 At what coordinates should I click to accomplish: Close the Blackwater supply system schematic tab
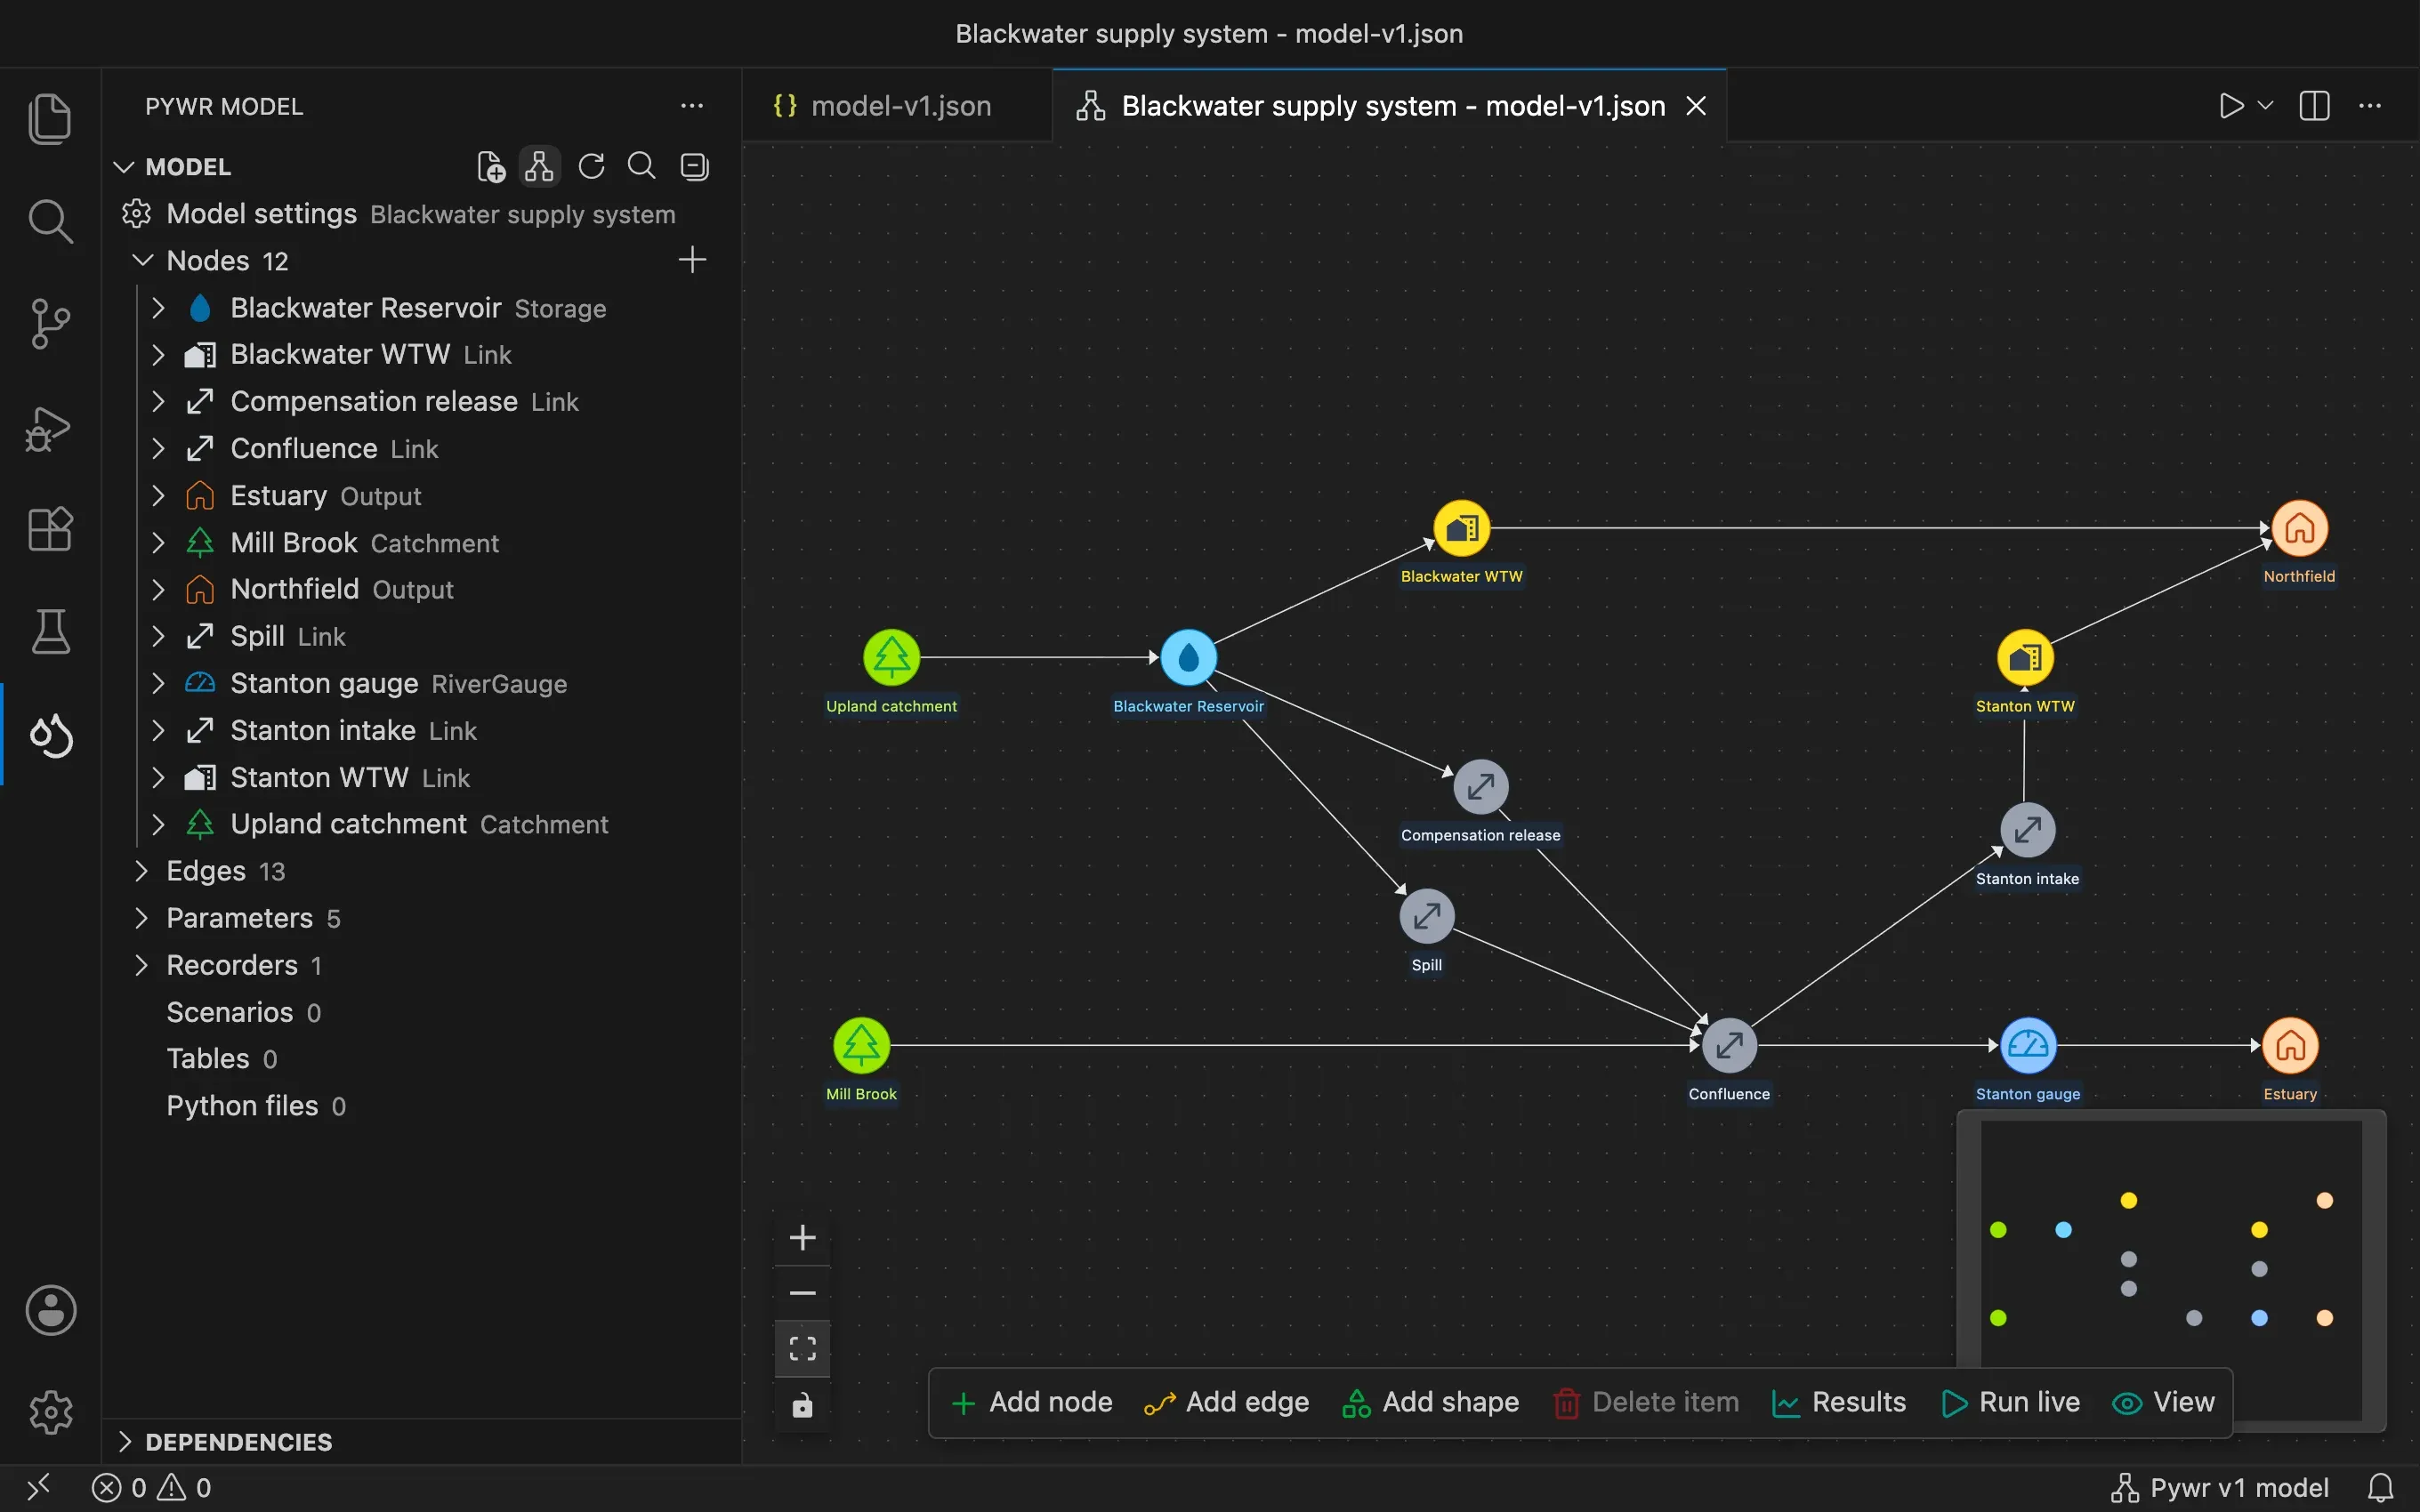[1696, 105]
